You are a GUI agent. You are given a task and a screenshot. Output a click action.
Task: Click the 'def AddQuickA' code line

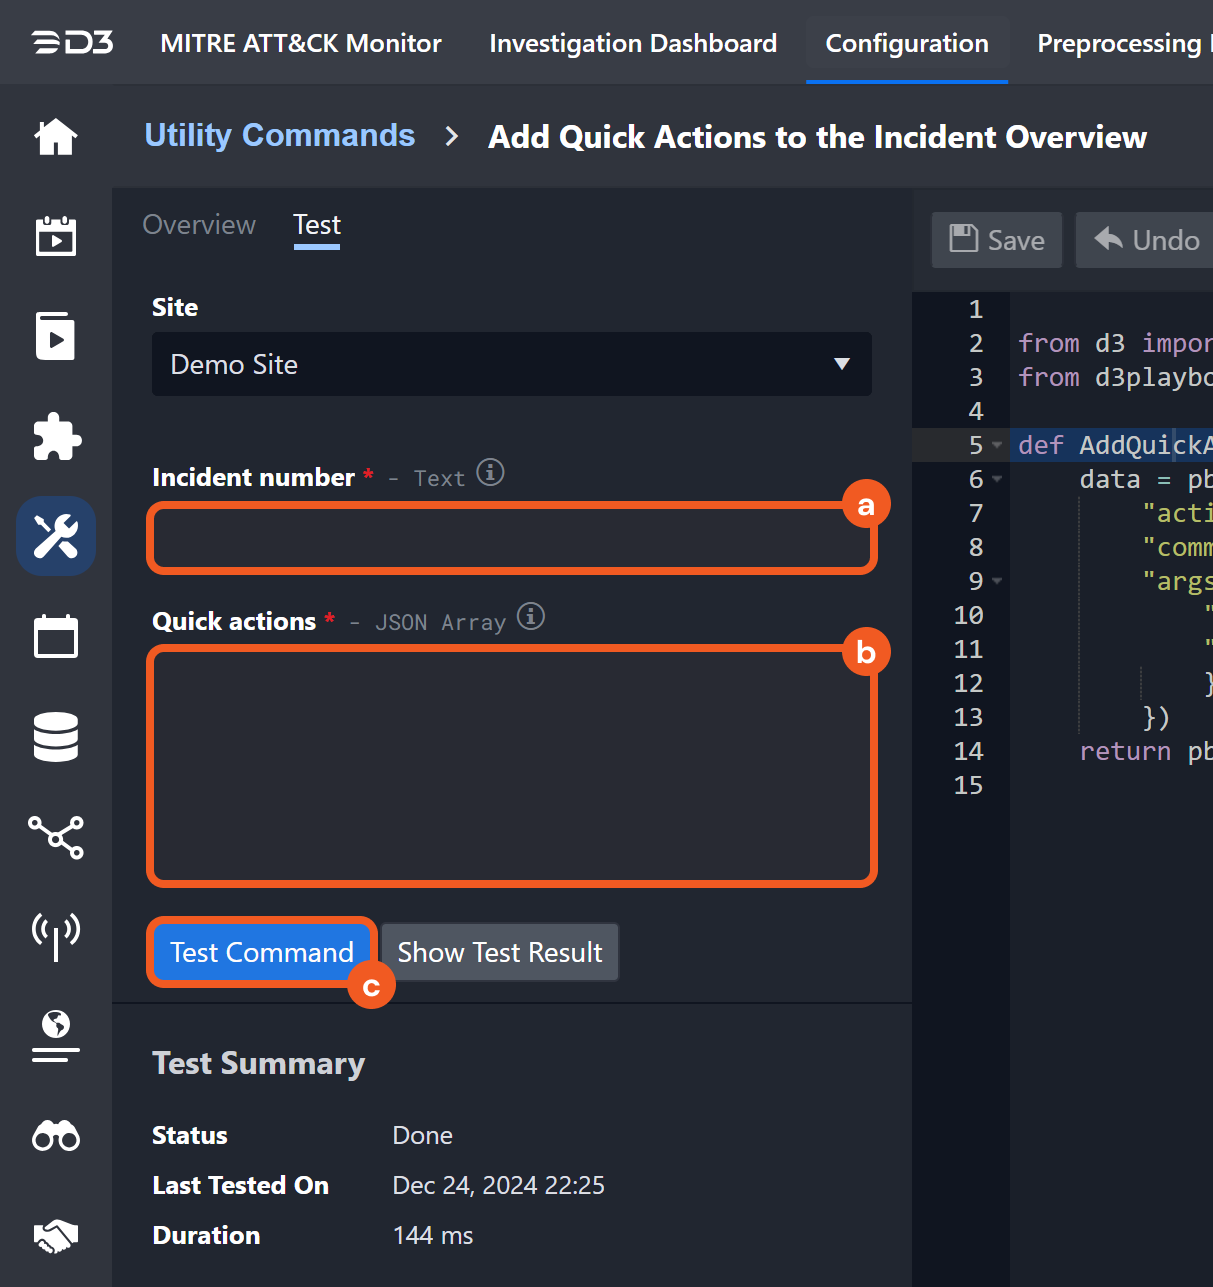point(1115,445)
